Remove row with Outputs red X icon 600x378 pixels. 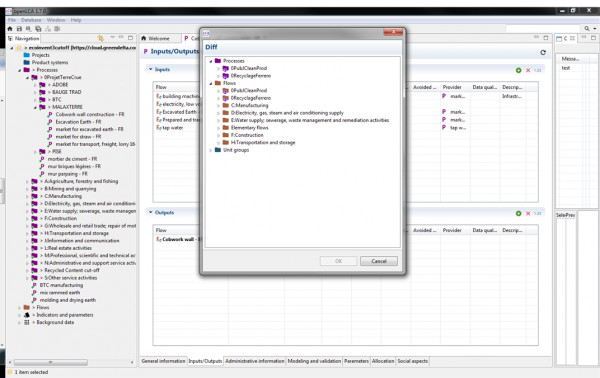click(x=528, y=213)
